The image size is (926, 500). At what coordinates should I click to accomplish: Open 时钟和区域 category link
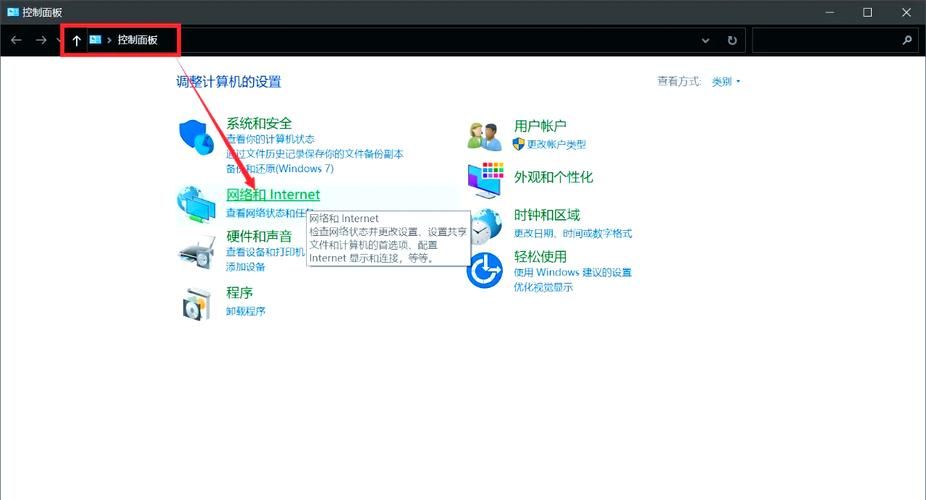click(x=547, y=215)
